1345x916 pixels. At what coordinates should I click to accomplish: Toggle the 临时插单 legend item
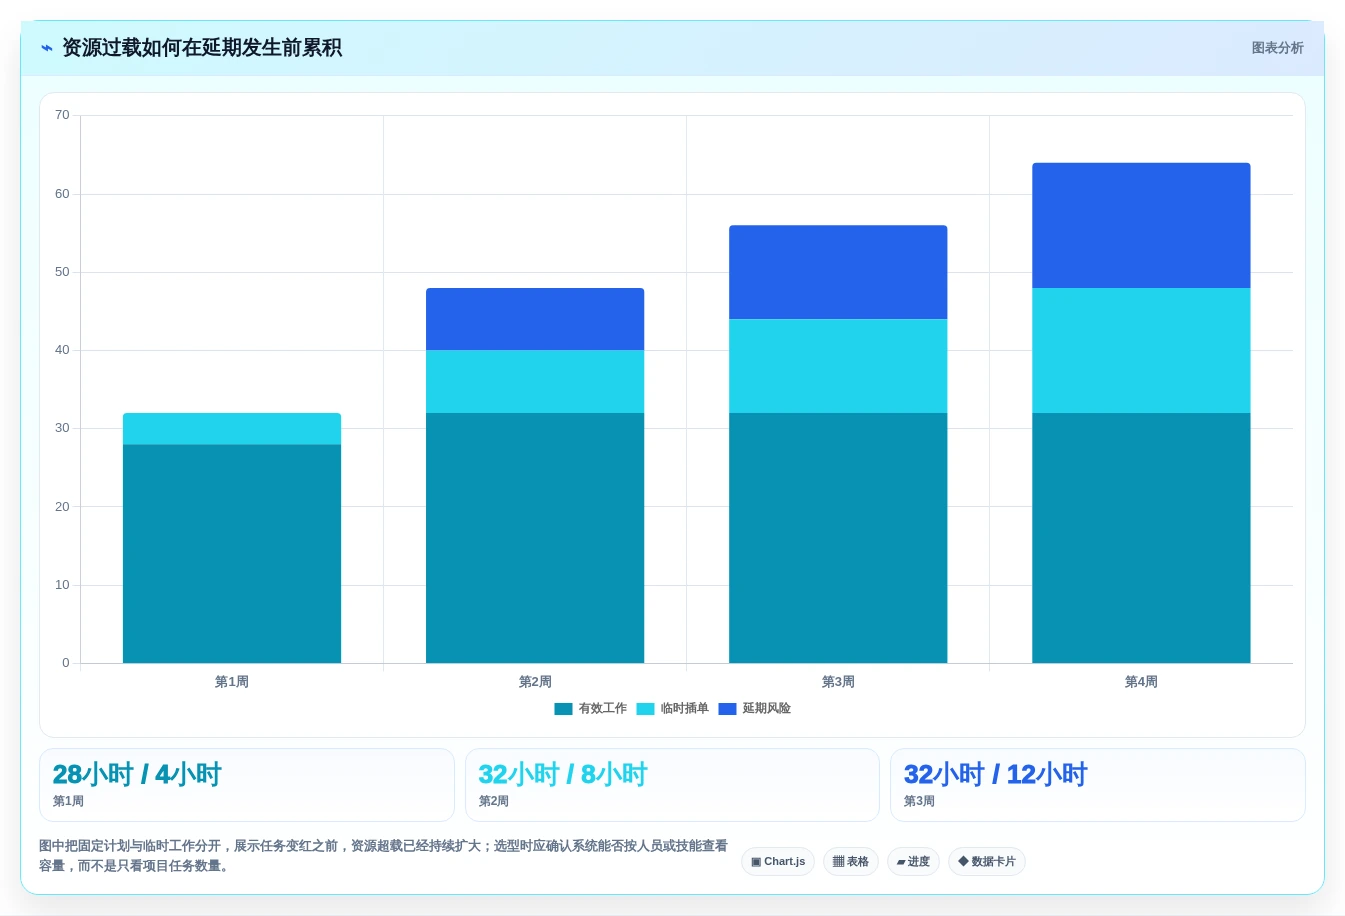pyautogui.click(x=672, y=708)
